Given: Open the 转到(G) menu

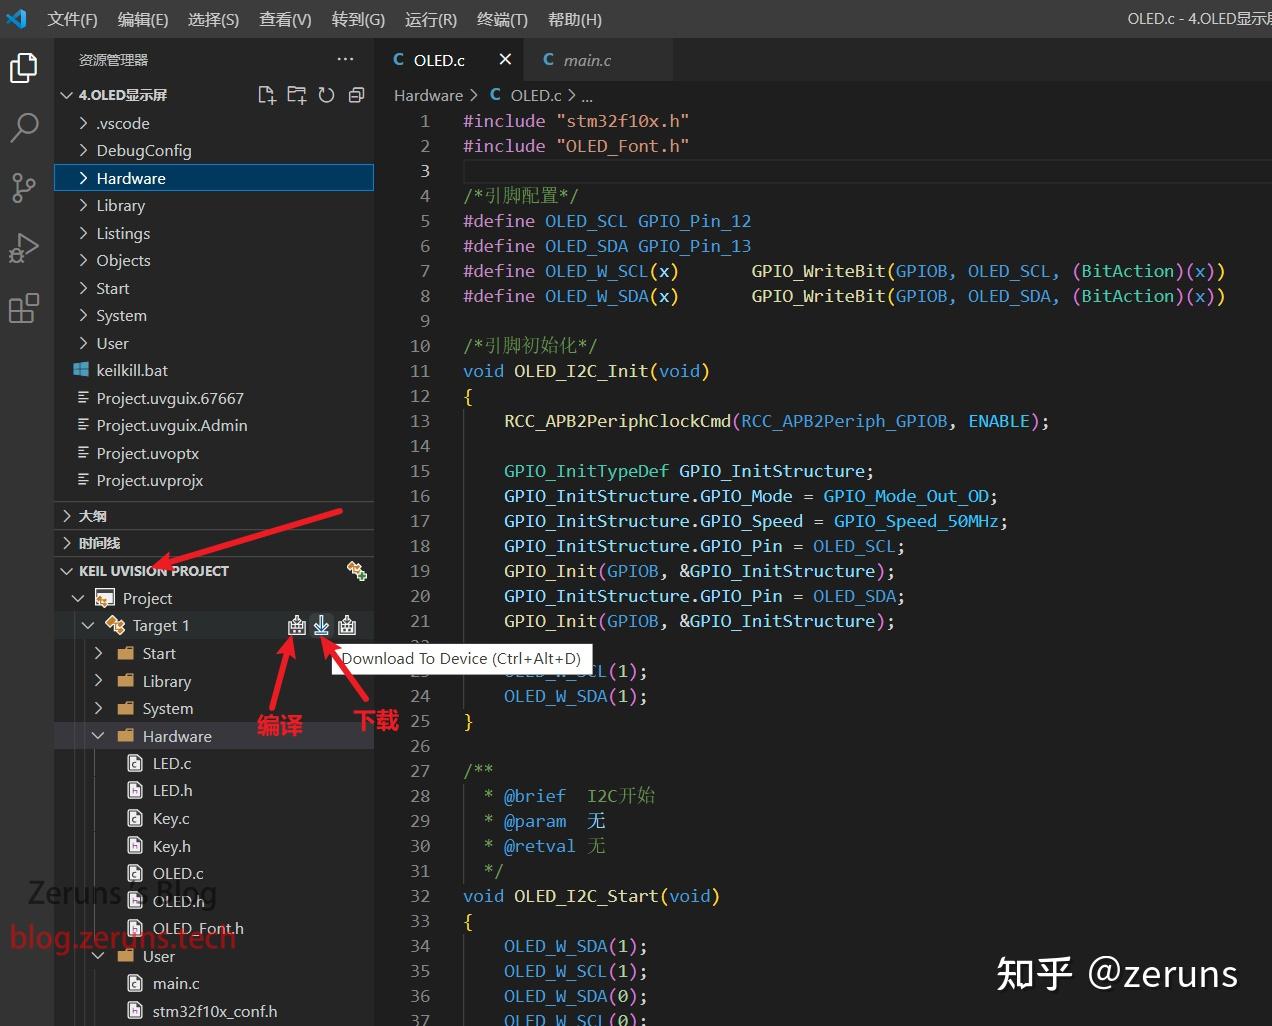Looking at the screenshot, I should (358, 19).
